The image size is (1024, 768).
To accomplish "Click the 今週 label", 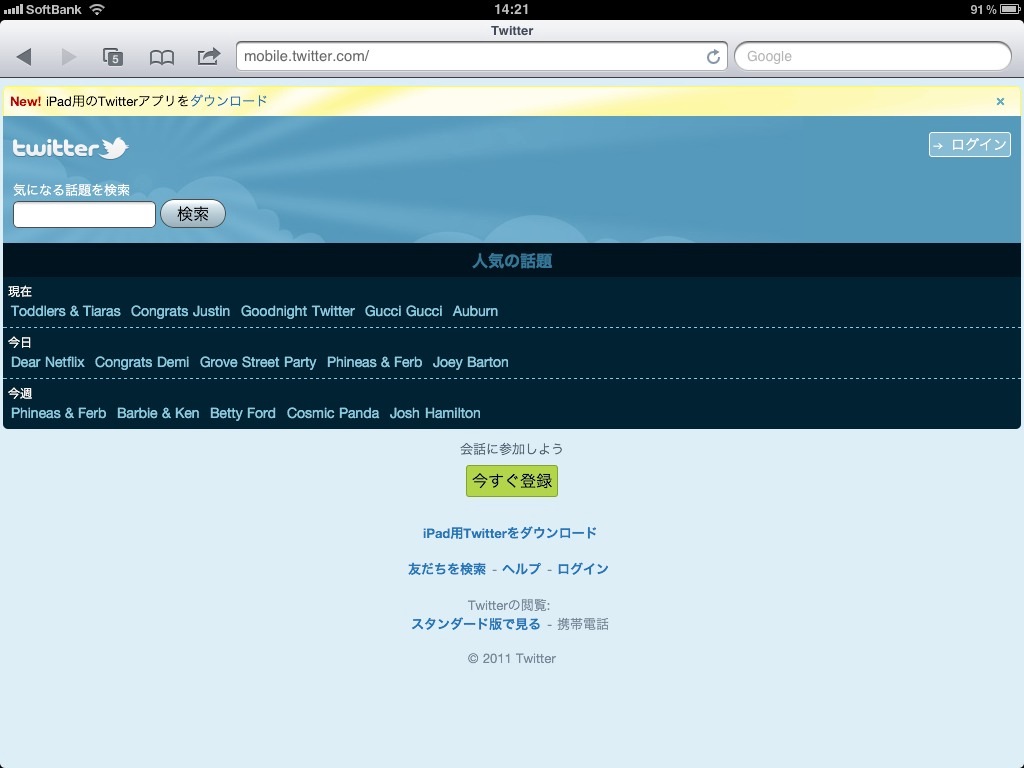I will pos(20,393).
